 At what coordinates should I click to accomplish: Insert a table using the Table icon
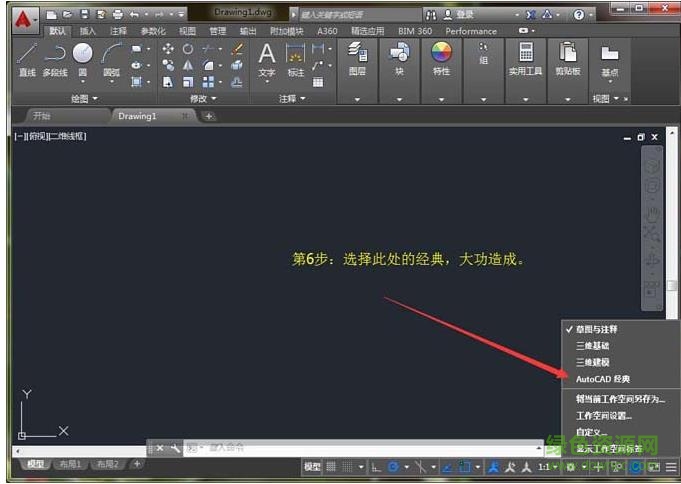[318, 82]
